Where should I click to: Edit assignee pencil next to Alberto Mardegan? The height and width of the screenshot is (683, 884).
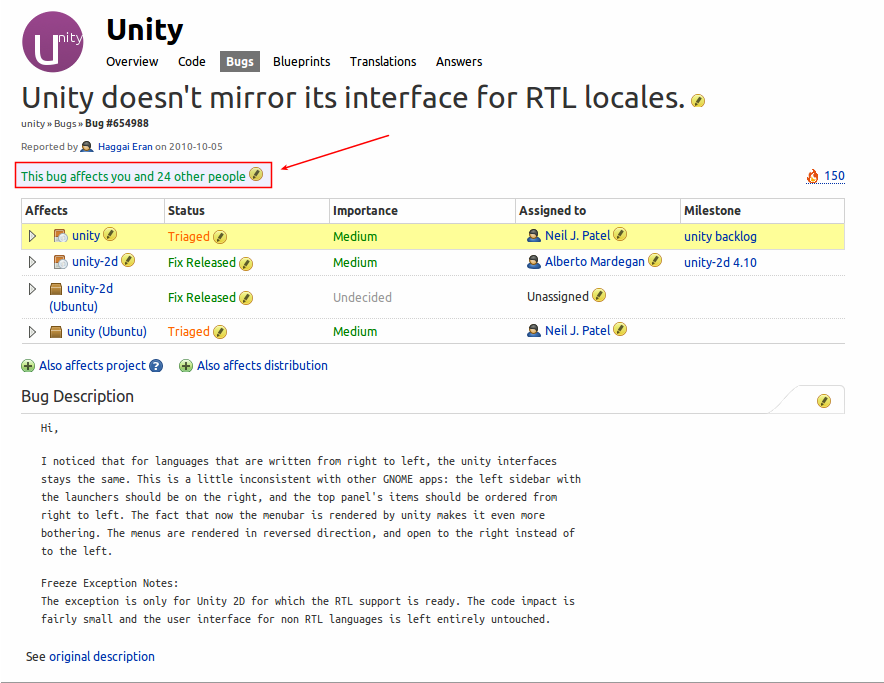click(655, 261)
